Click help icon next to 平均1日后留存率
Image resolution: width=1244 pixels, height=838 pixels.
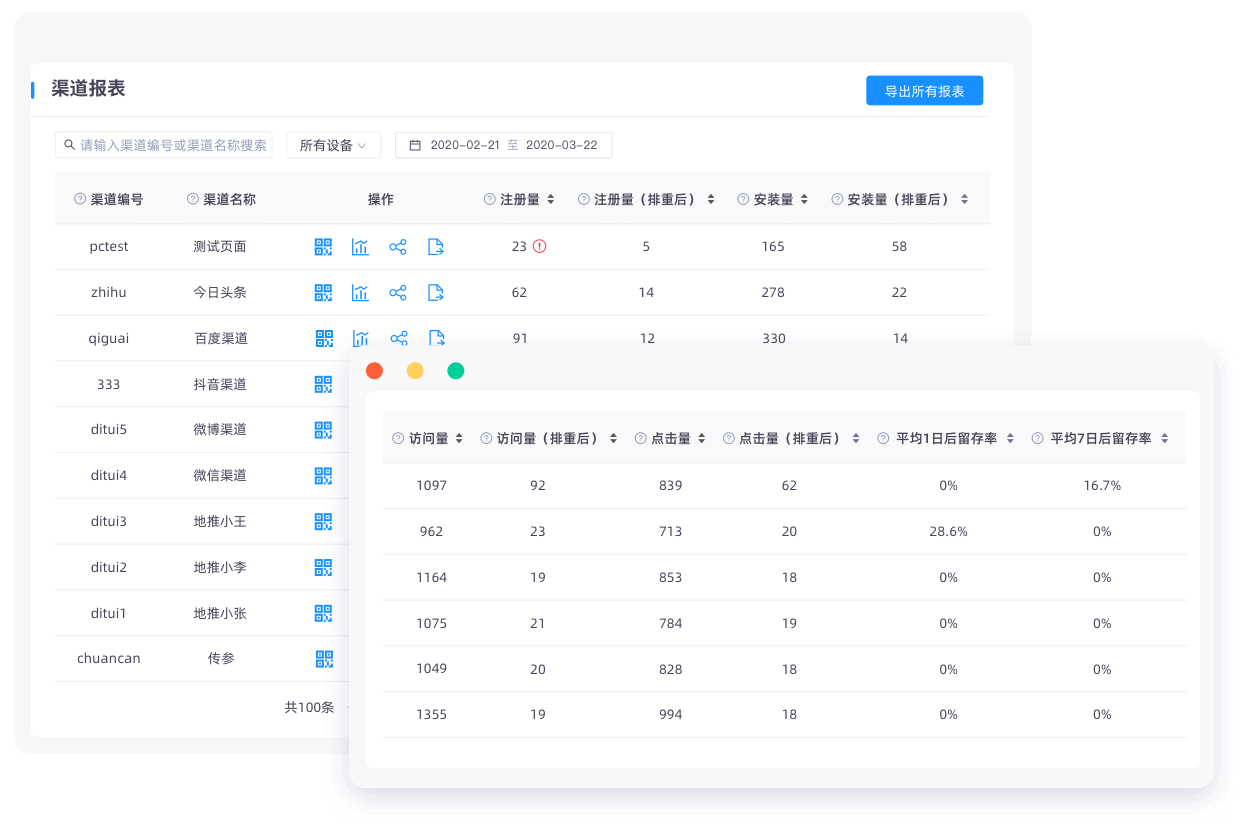(x=883, y=438)
